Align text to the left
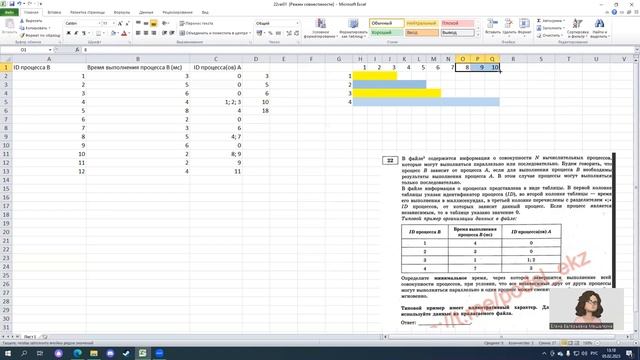Viewport: 640px width, 360px height. [138, 33]
